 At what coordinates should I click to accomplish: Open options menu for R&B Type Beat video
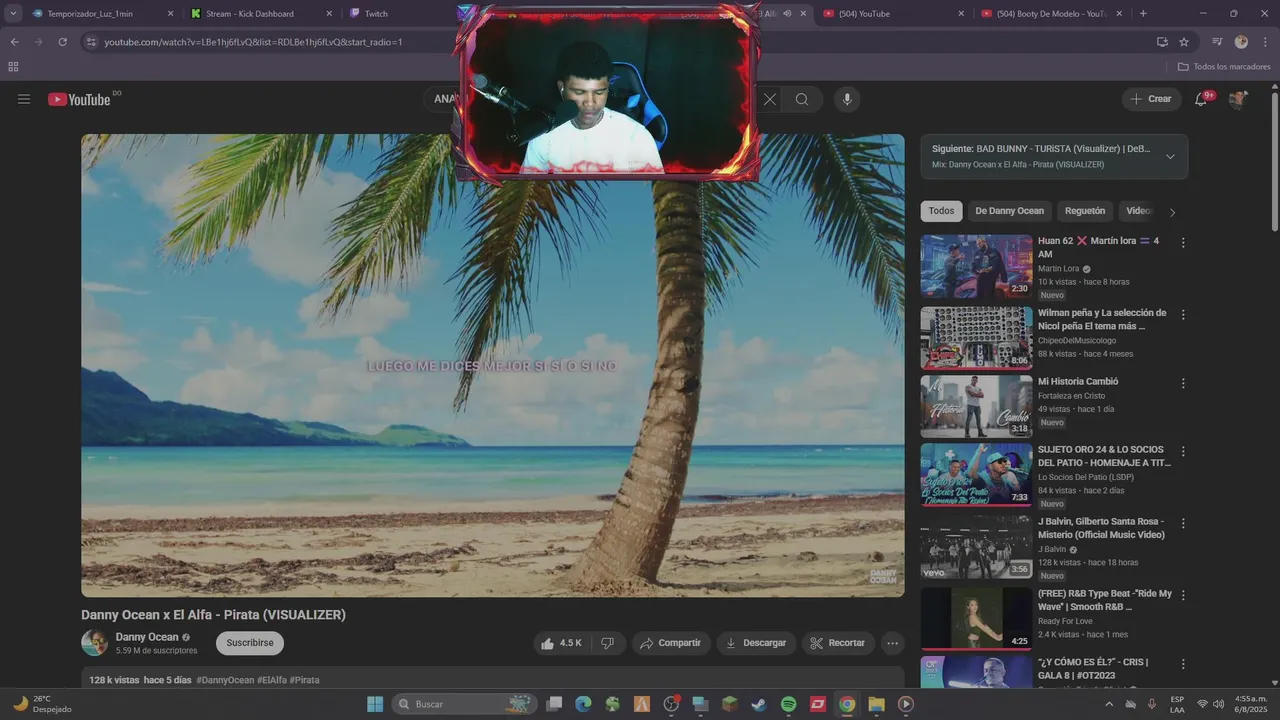click(1183, 595)
